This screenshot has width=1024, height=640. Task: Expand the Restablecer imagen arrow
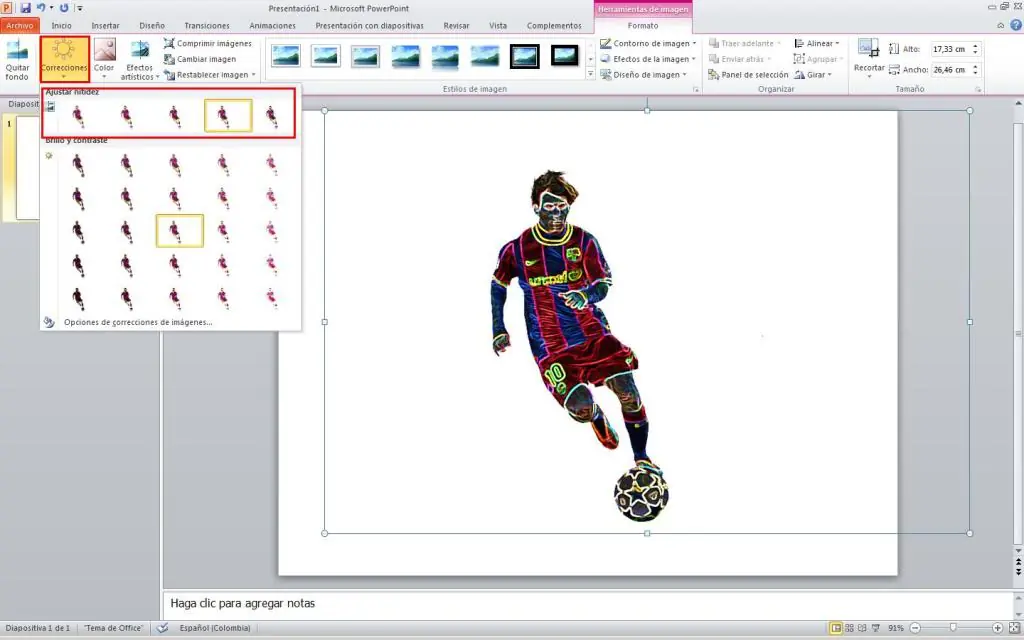click(253, 74)
